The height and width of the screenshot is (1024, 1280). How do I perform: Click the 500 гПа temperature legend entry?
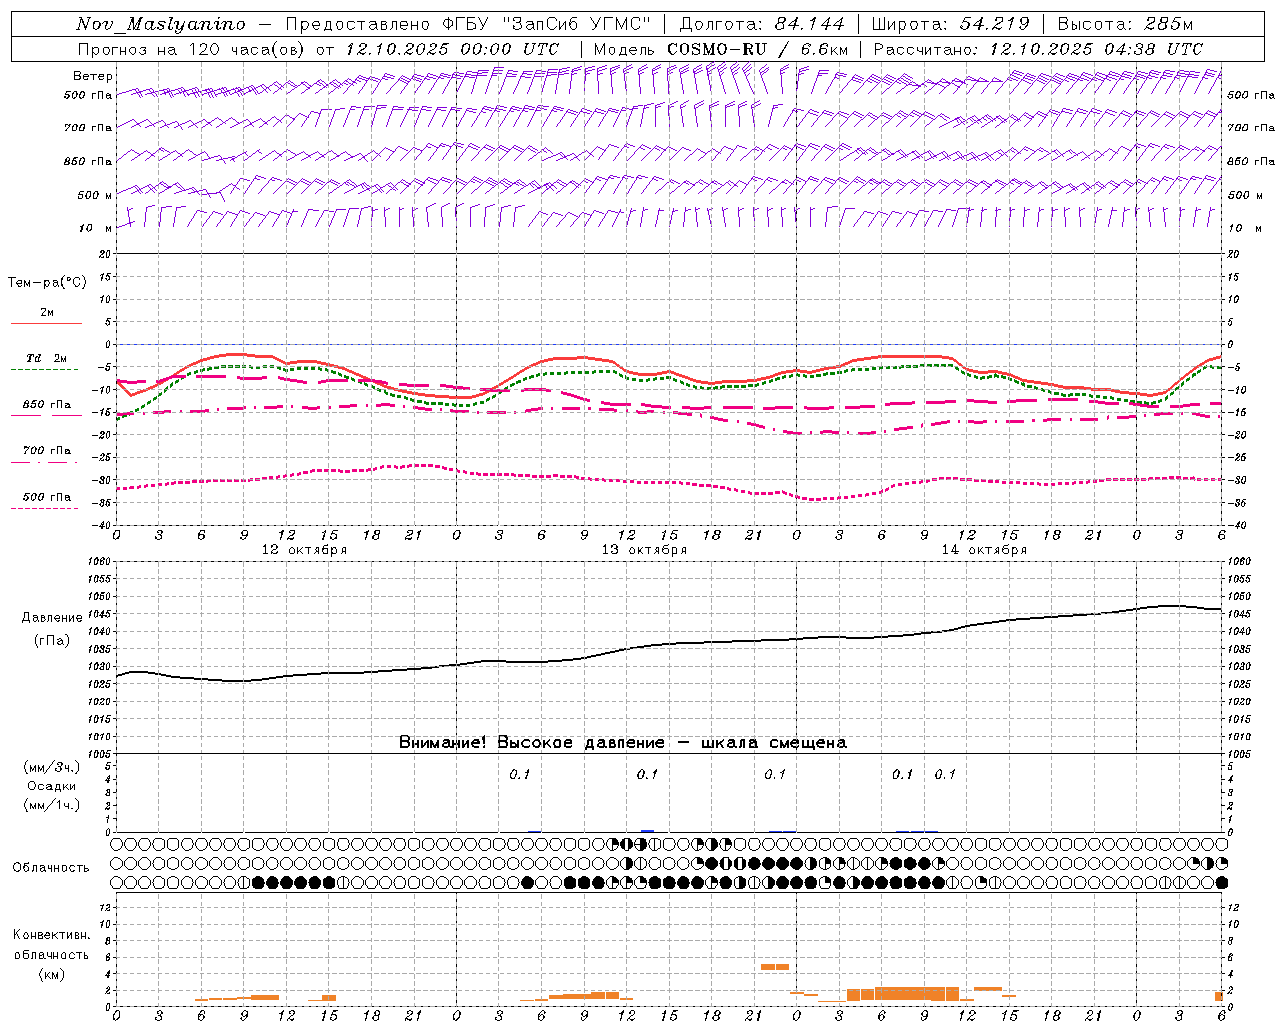pyautogui.click(x=47, y=497)
